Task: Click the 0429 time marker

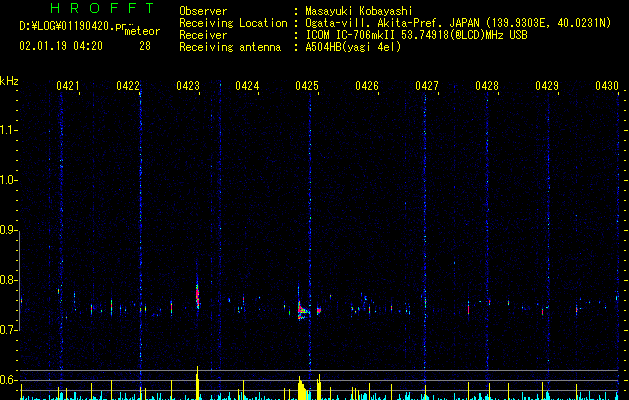Action: [547, 86]
